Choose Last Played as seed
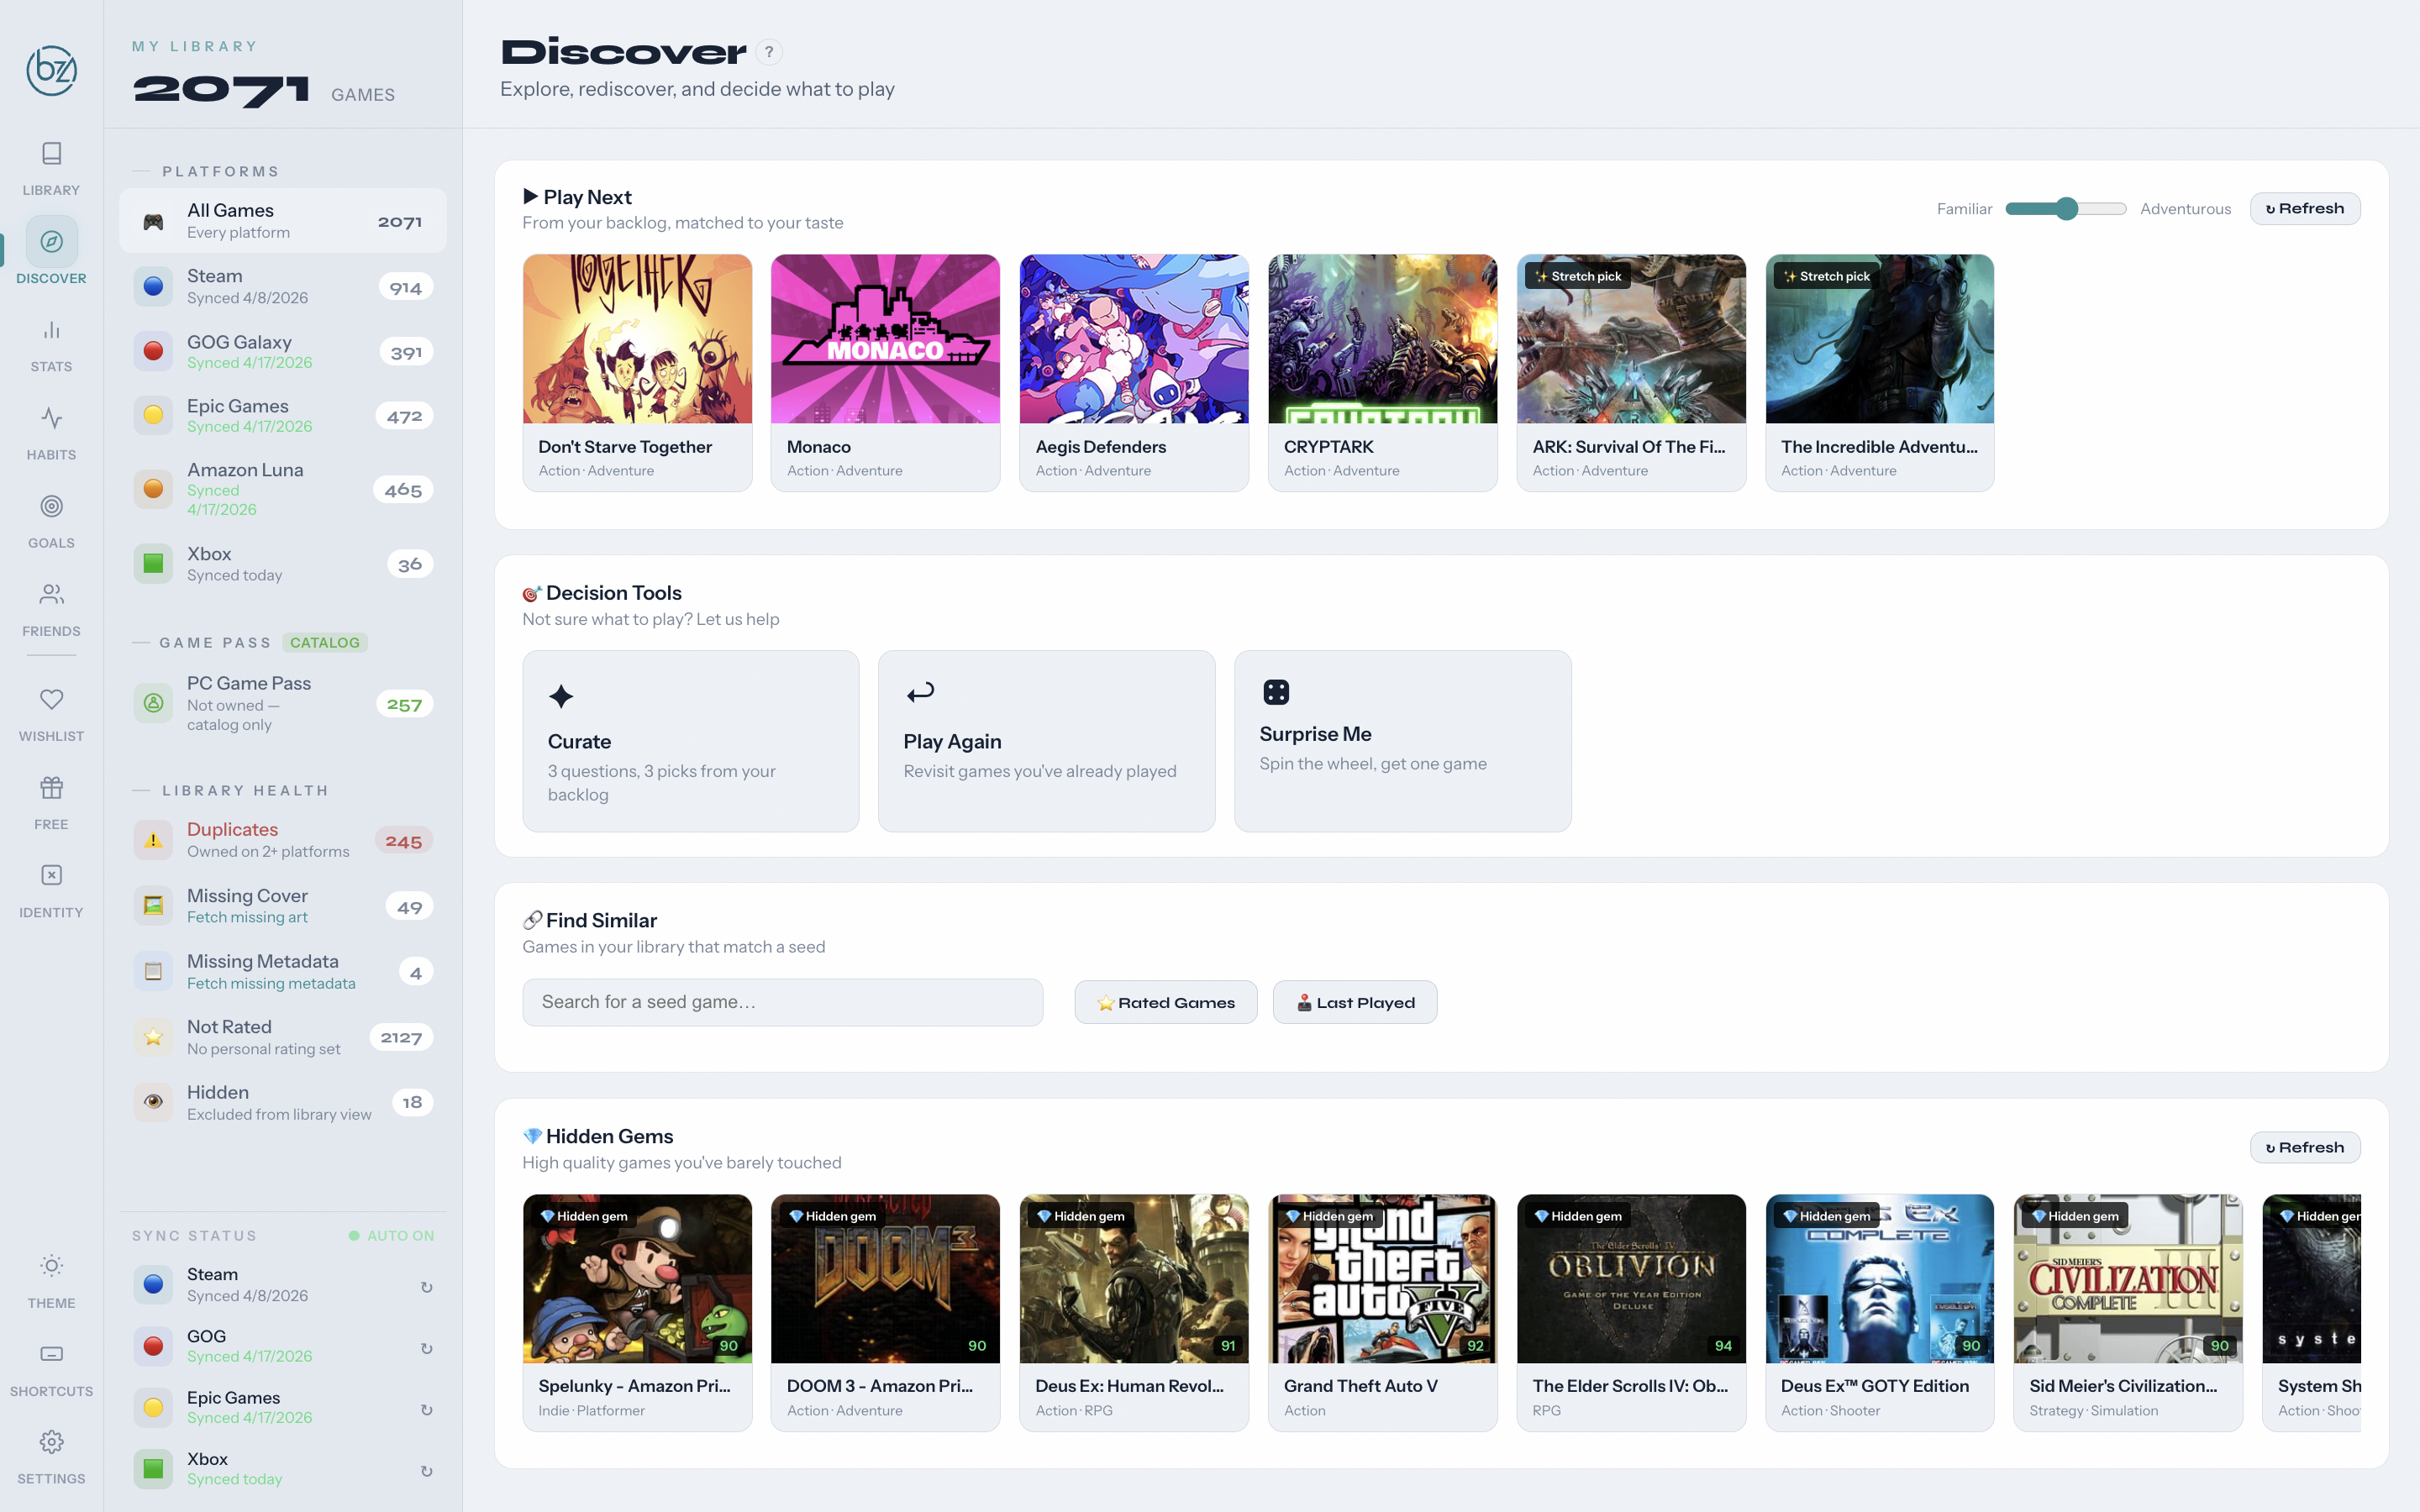Image resolution: width=2420 pixels, height=1512 pixels. click(1355, 1002)
